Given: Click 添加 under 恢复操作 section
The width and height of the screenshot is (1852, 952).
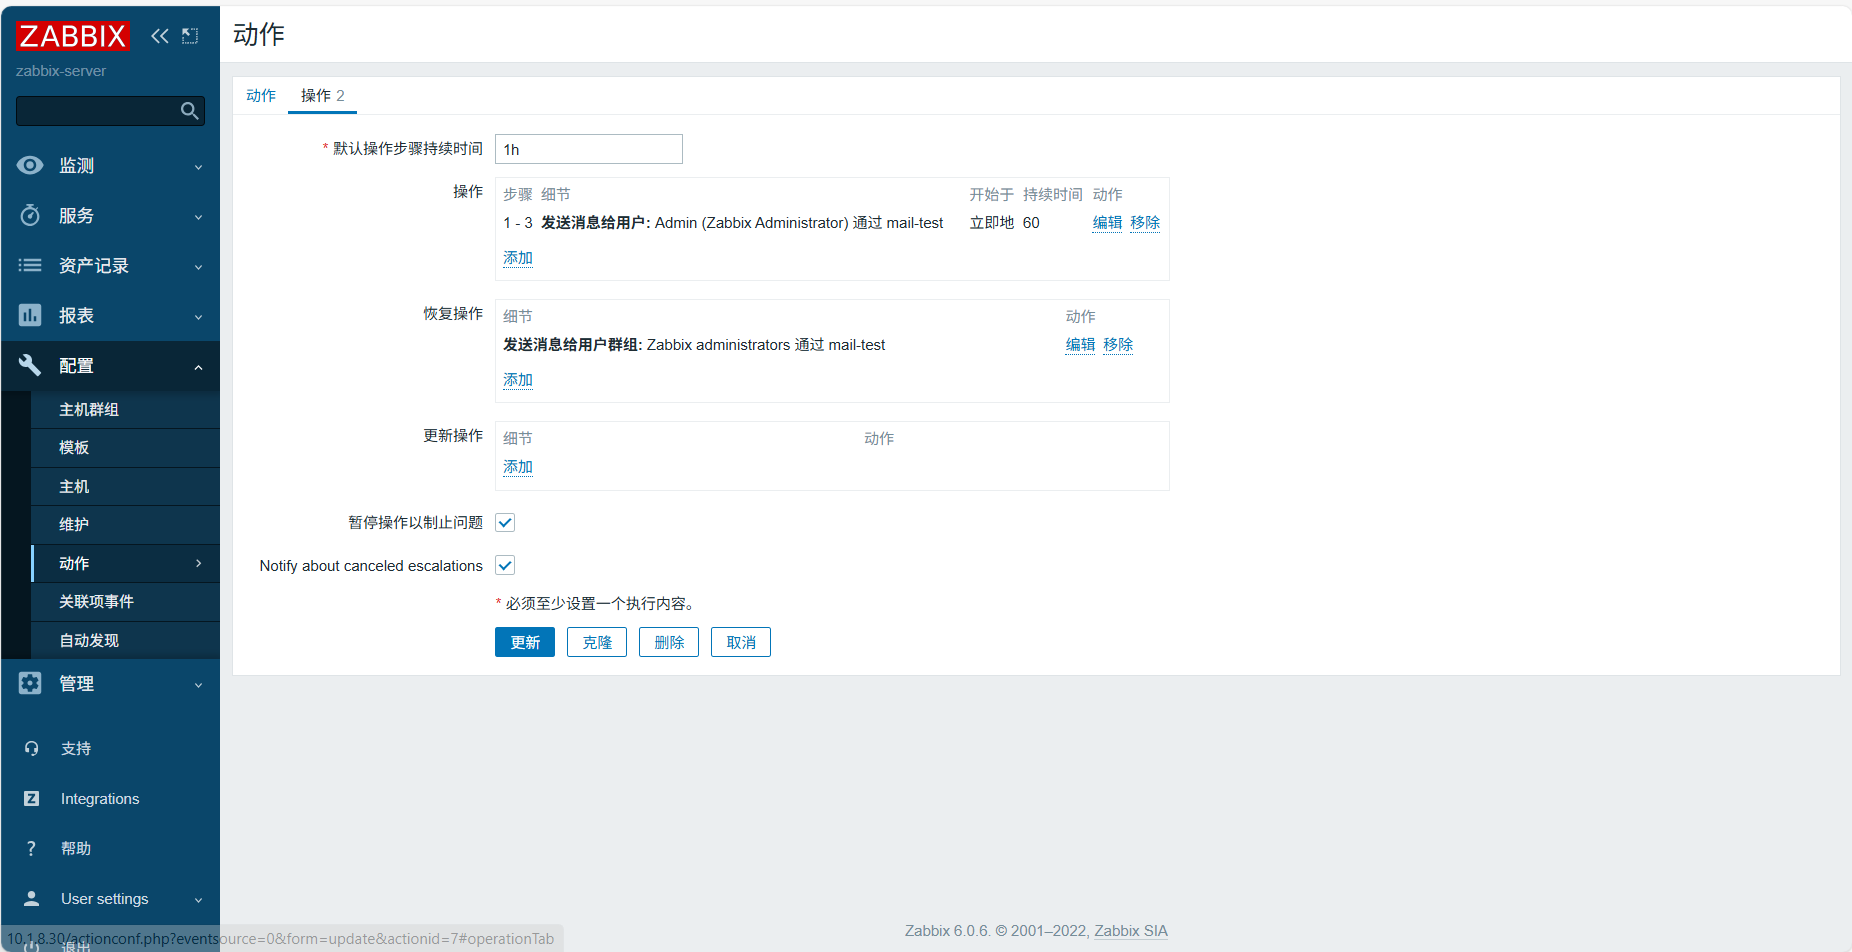Looking at the screenshot, I should 518,380.
